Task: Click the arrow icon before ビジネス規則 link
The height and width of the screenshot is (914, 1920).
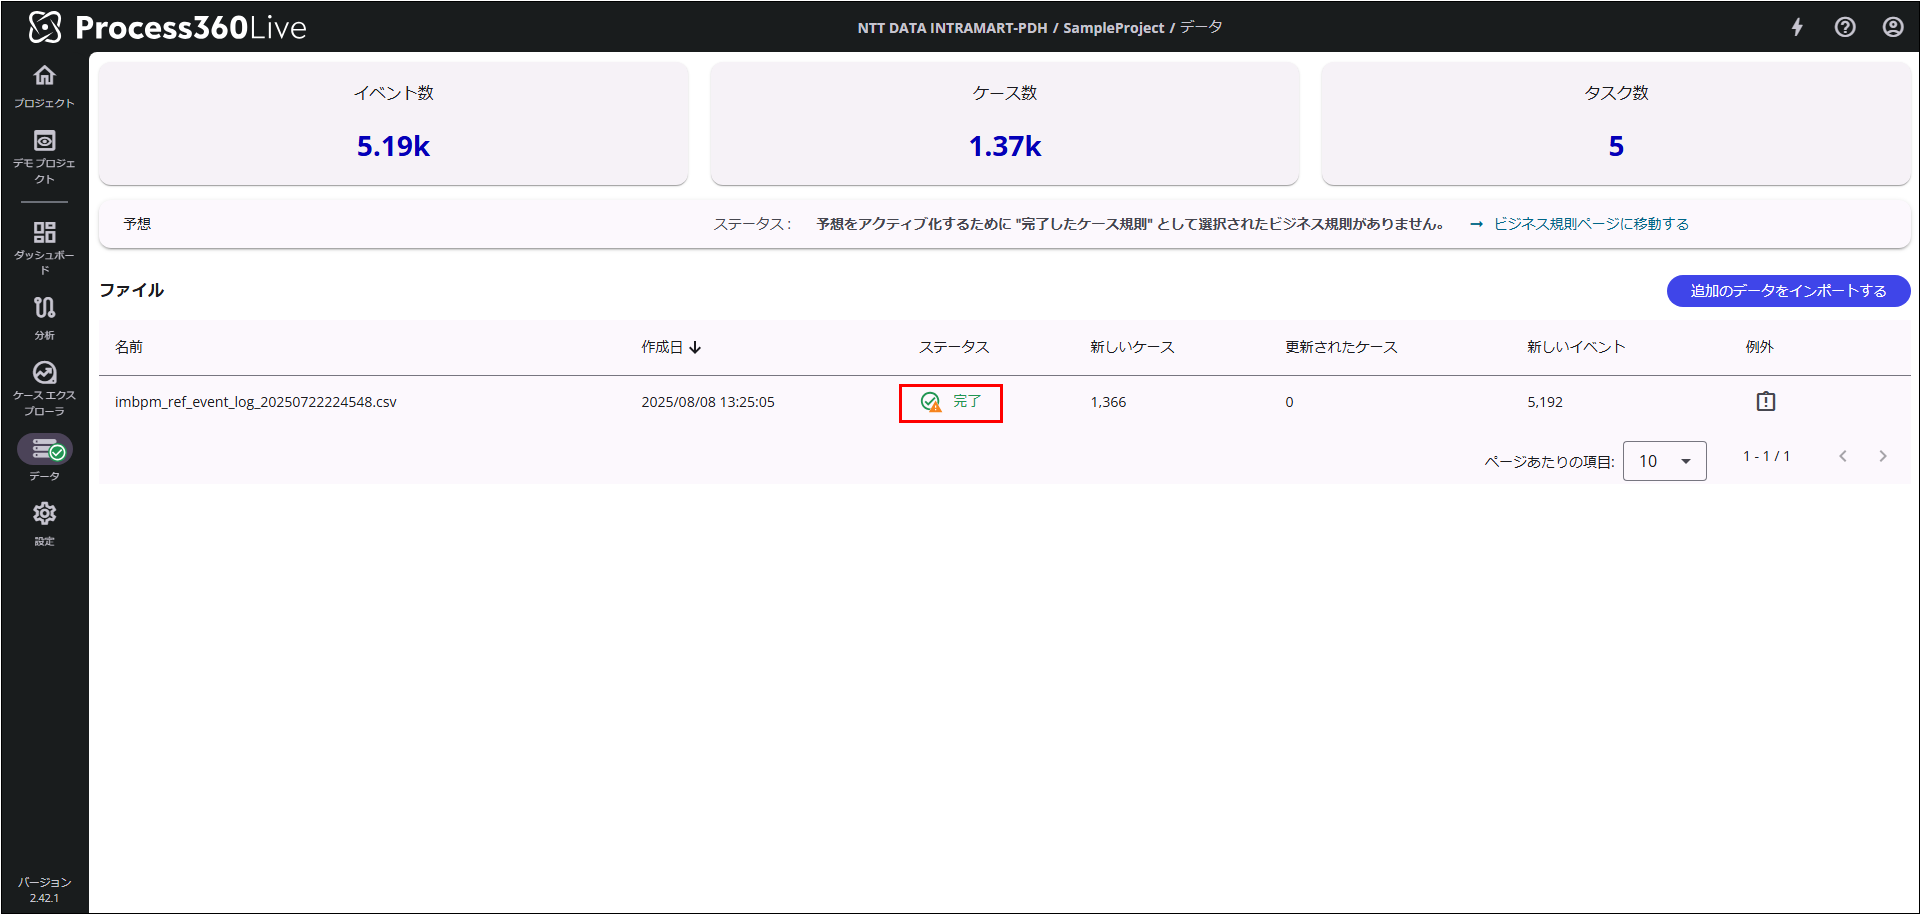Action: [1476, 224]
